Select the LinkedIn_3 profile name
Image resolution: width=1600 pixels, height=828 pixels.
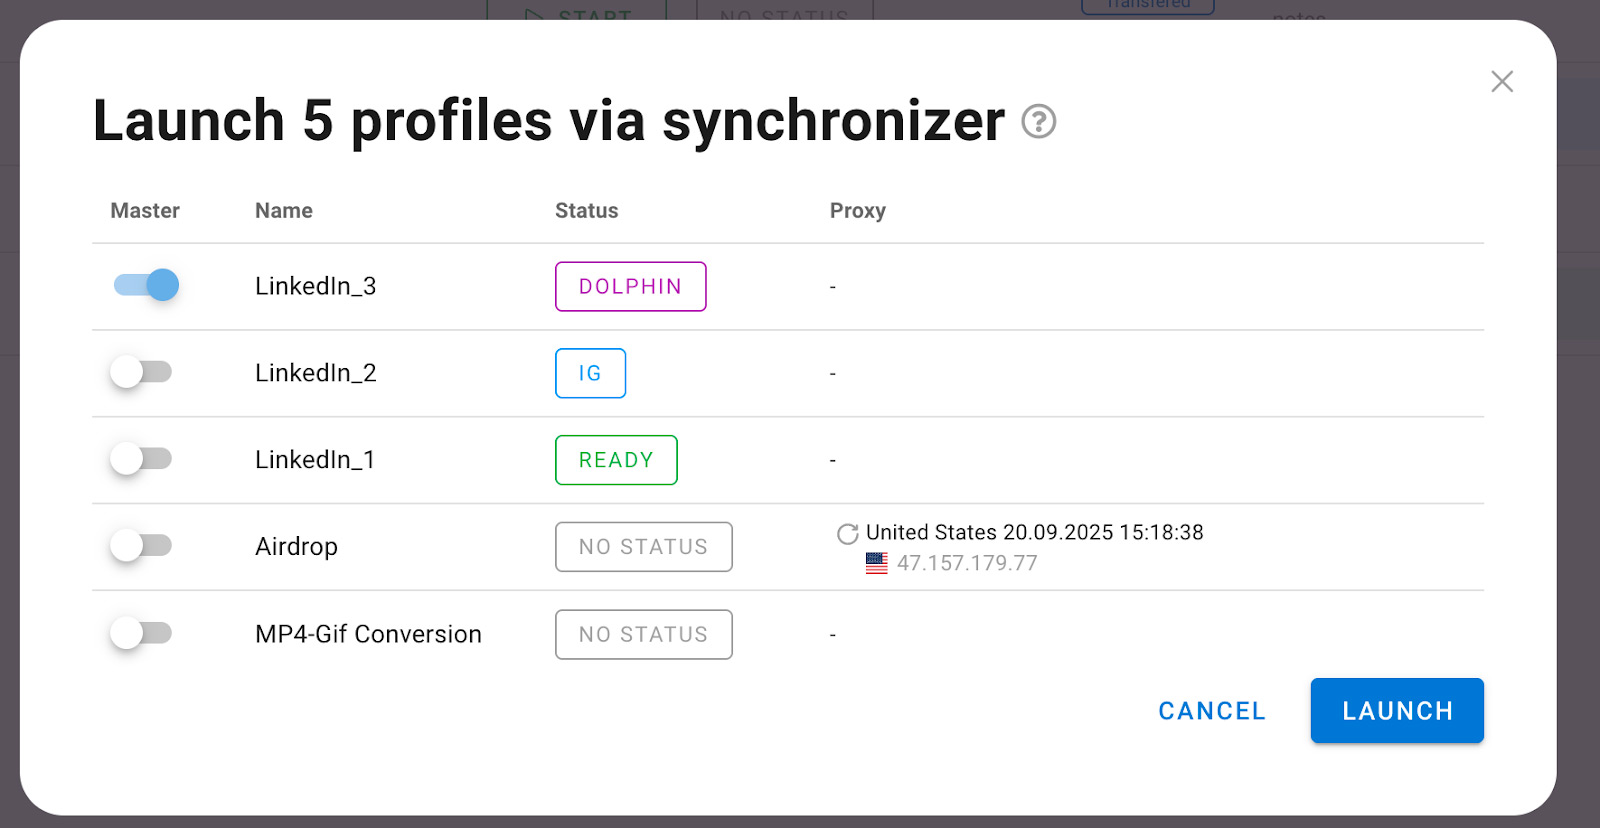tap(315, 286)
